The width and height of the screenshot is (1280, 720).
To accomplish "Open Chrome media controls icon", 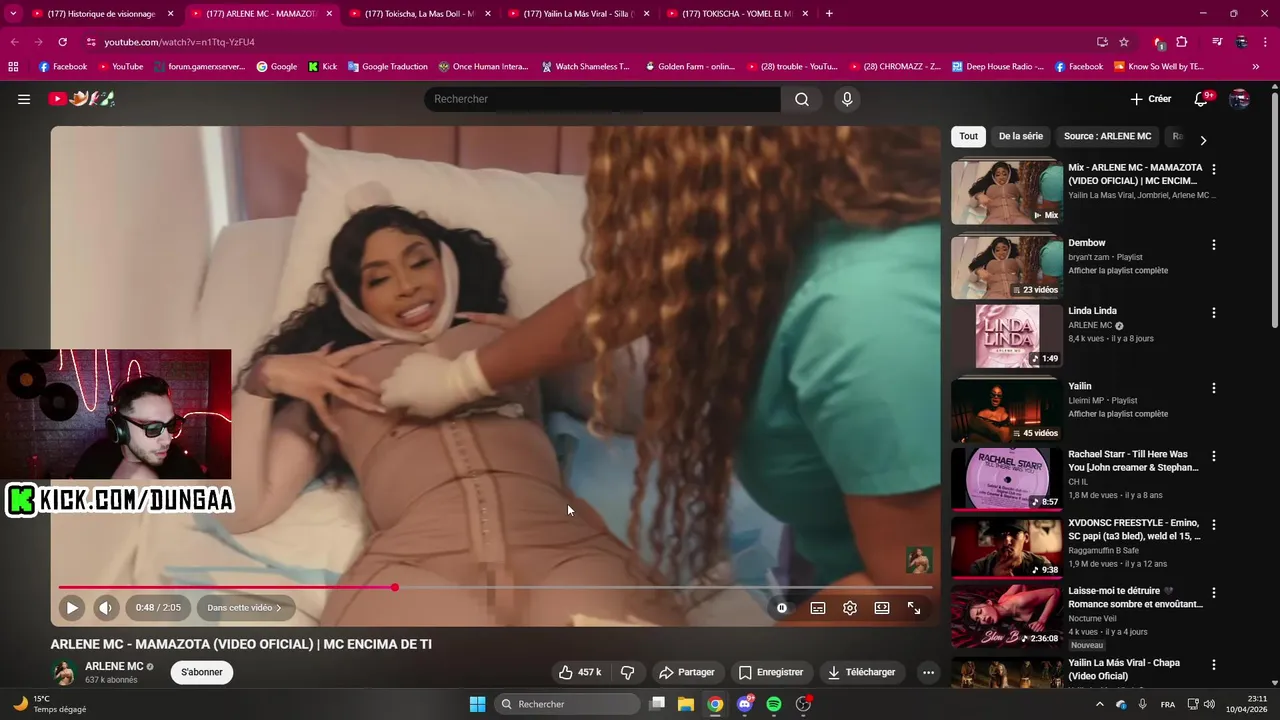I will pyautogui.click(x=1217, y=42).
